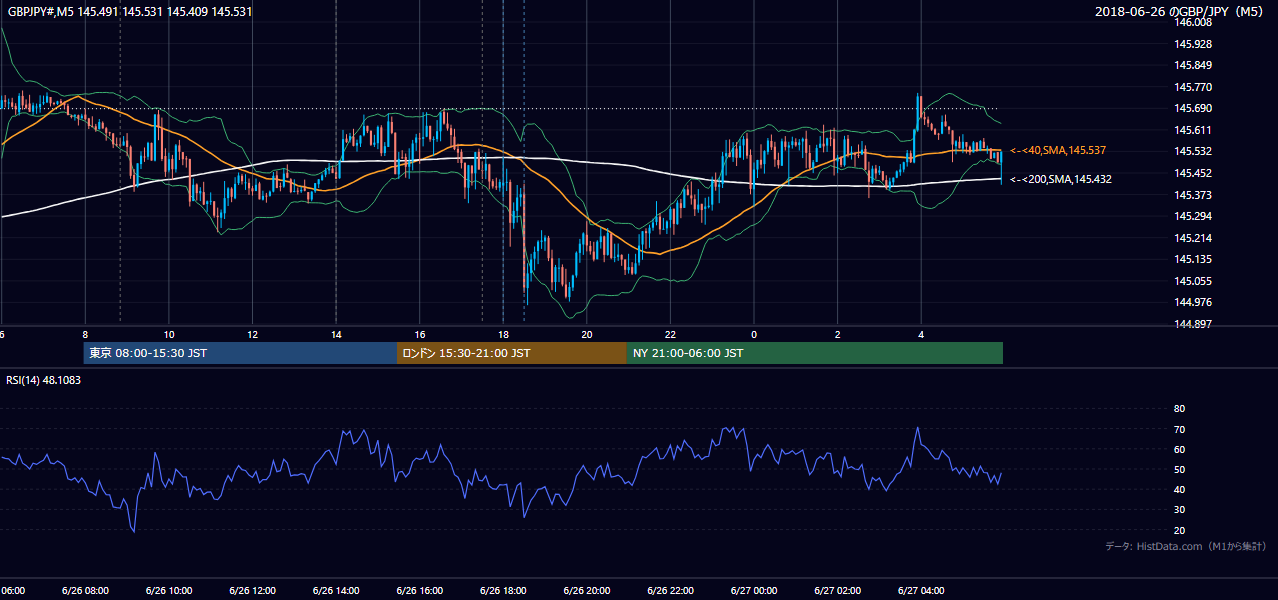
Task: Click the 145.214 price axis label
Action: (x=1194, y=238)
